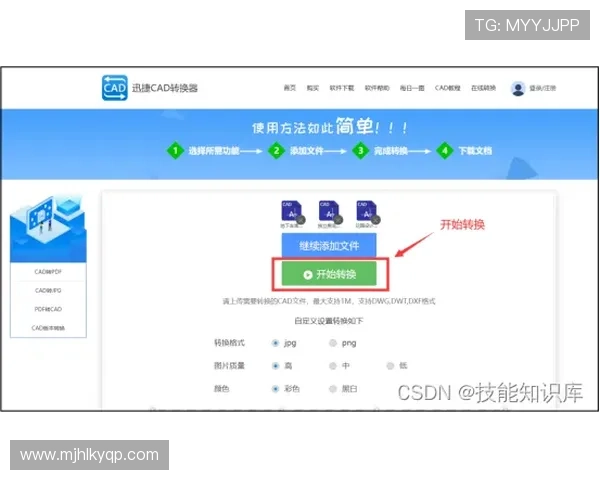Remove the middle uploaded CAD file
Viewport: 600px width, 480px height.
pyautogui.click(x=338, y=220)
